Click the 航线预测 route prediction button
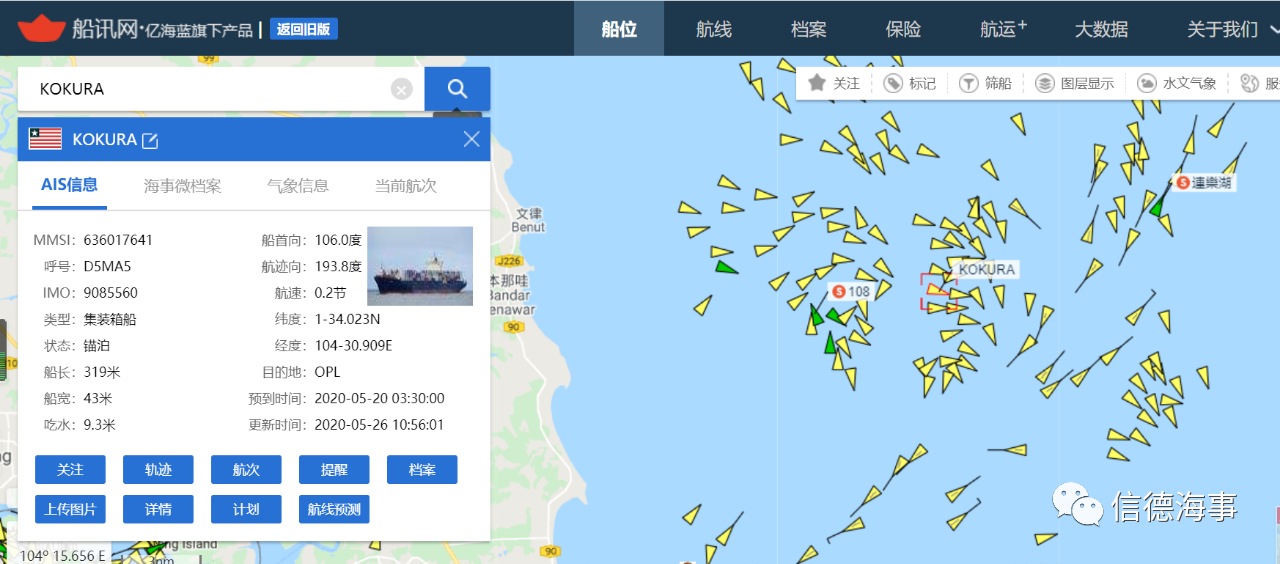Screen dimensions: 1280x564 (334, 509)
